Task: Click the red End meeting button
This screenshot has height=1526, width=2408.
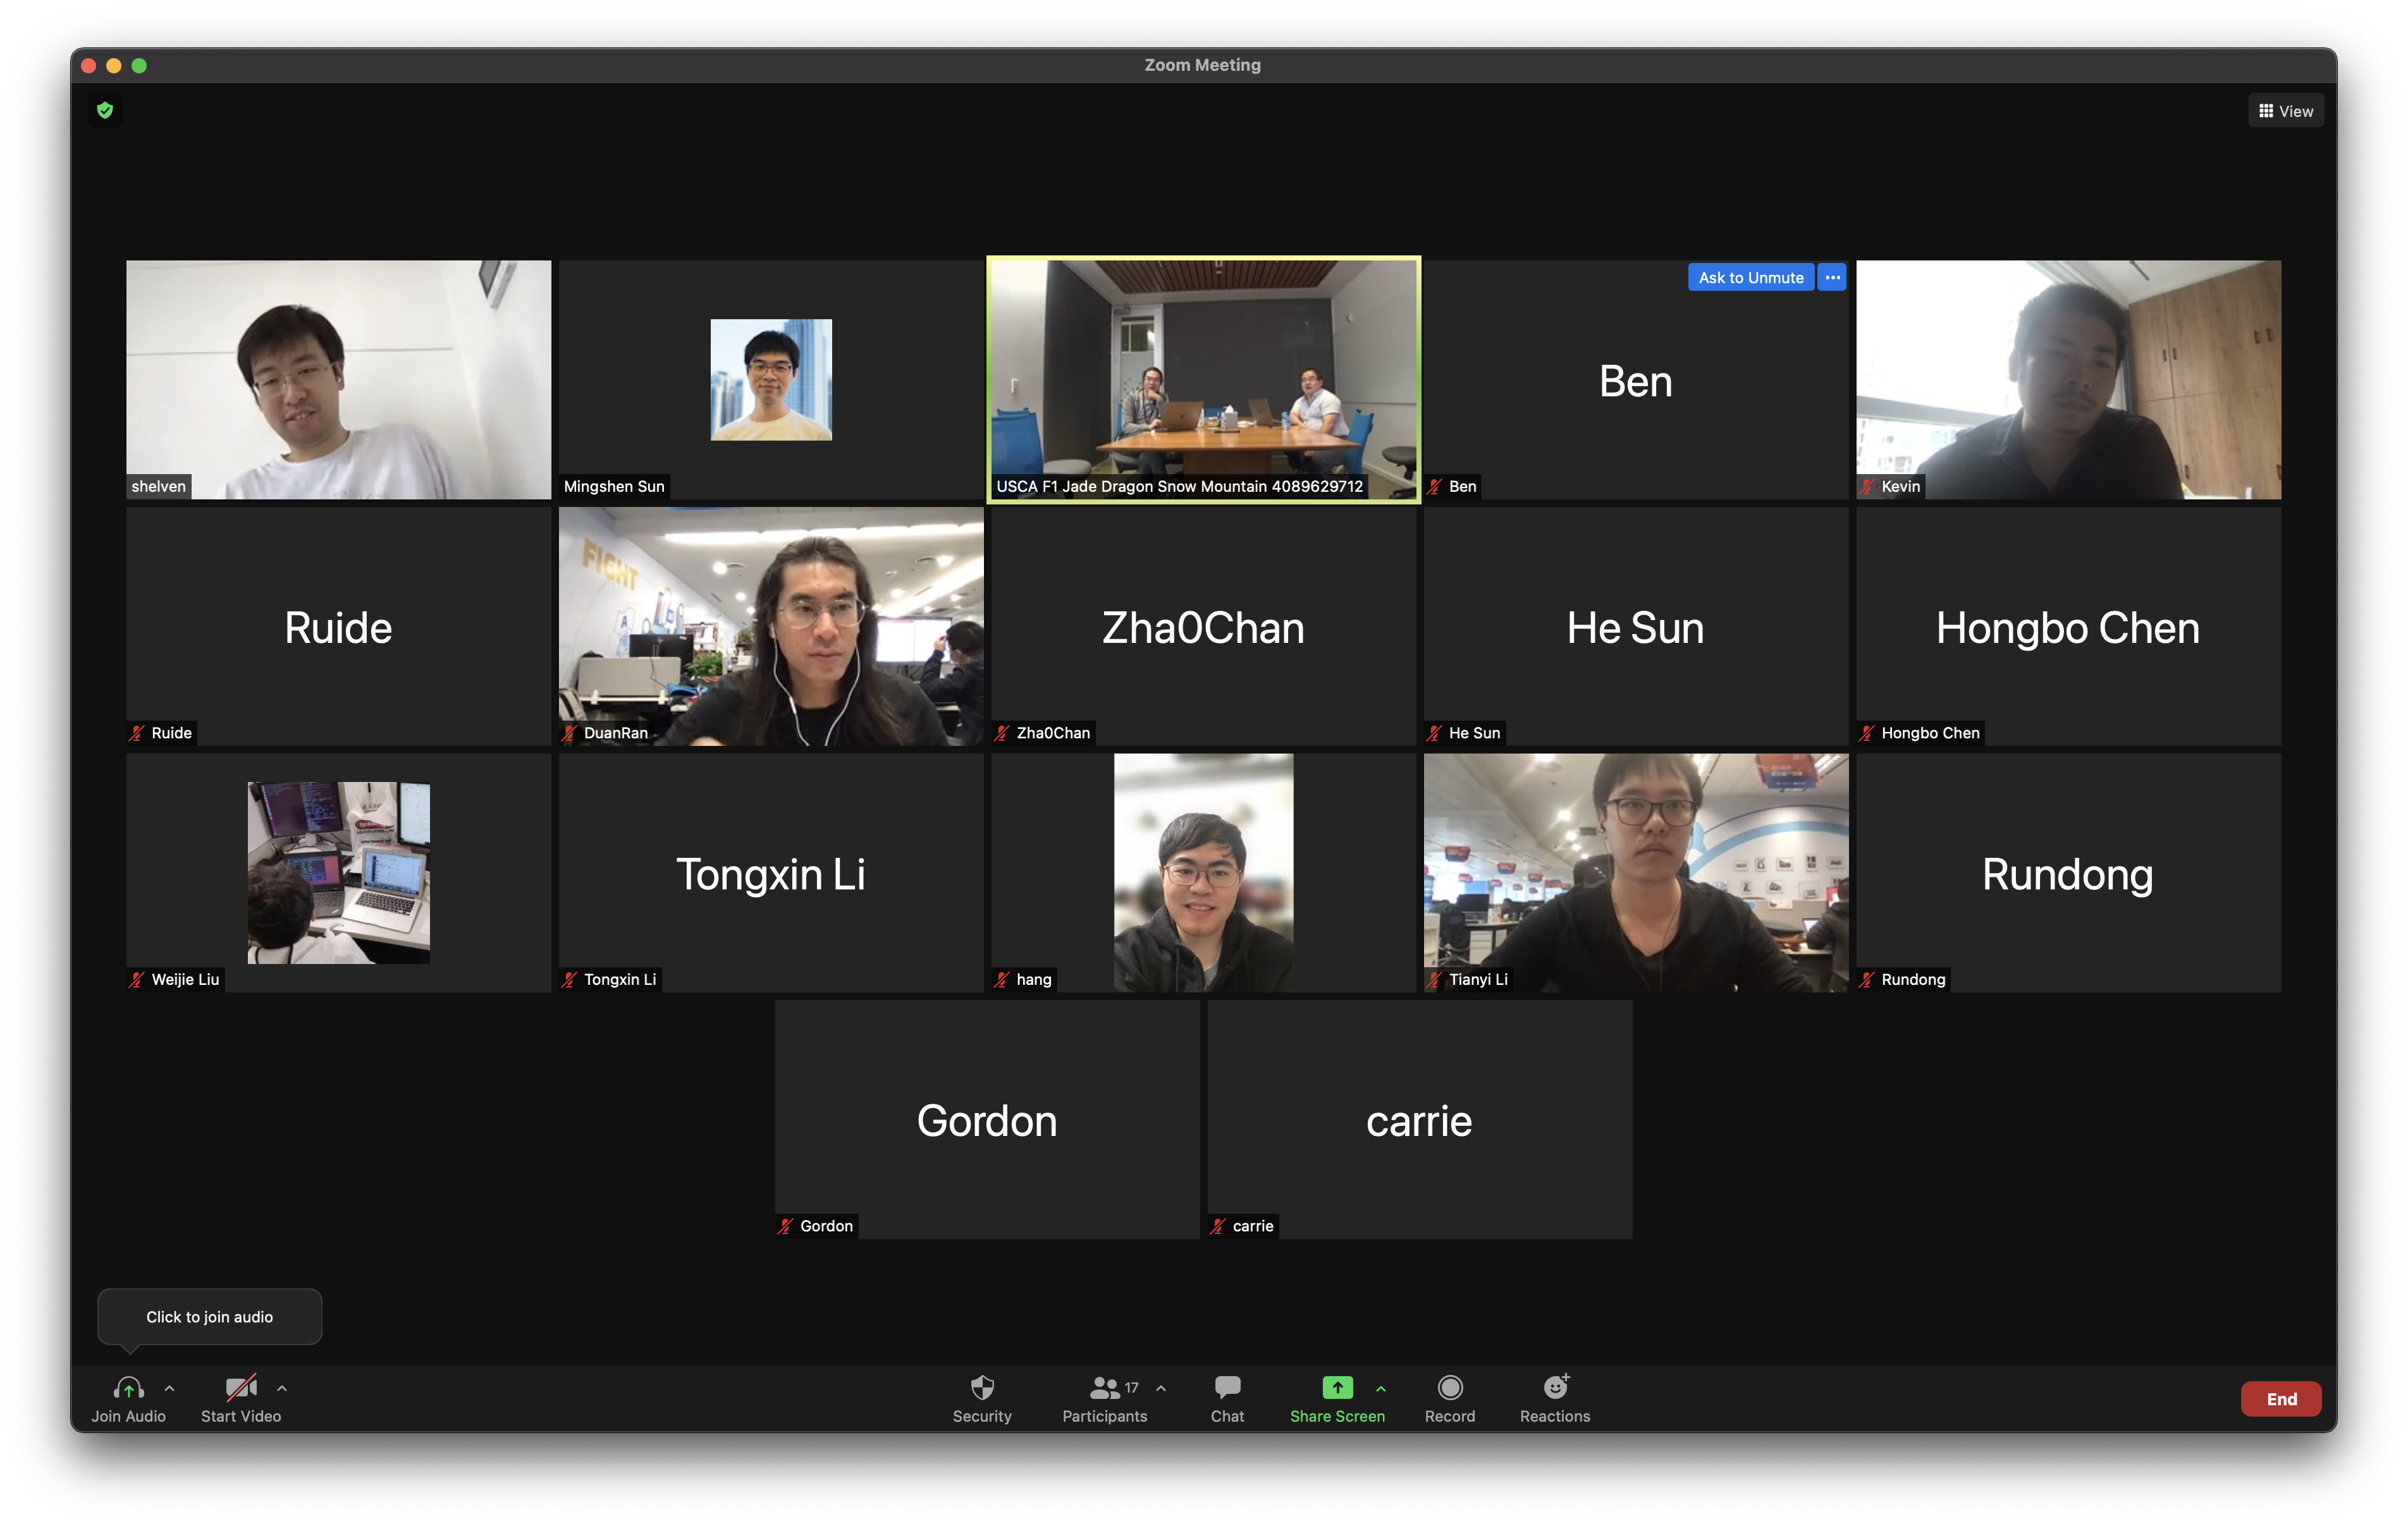Action: (2280, 1399)
